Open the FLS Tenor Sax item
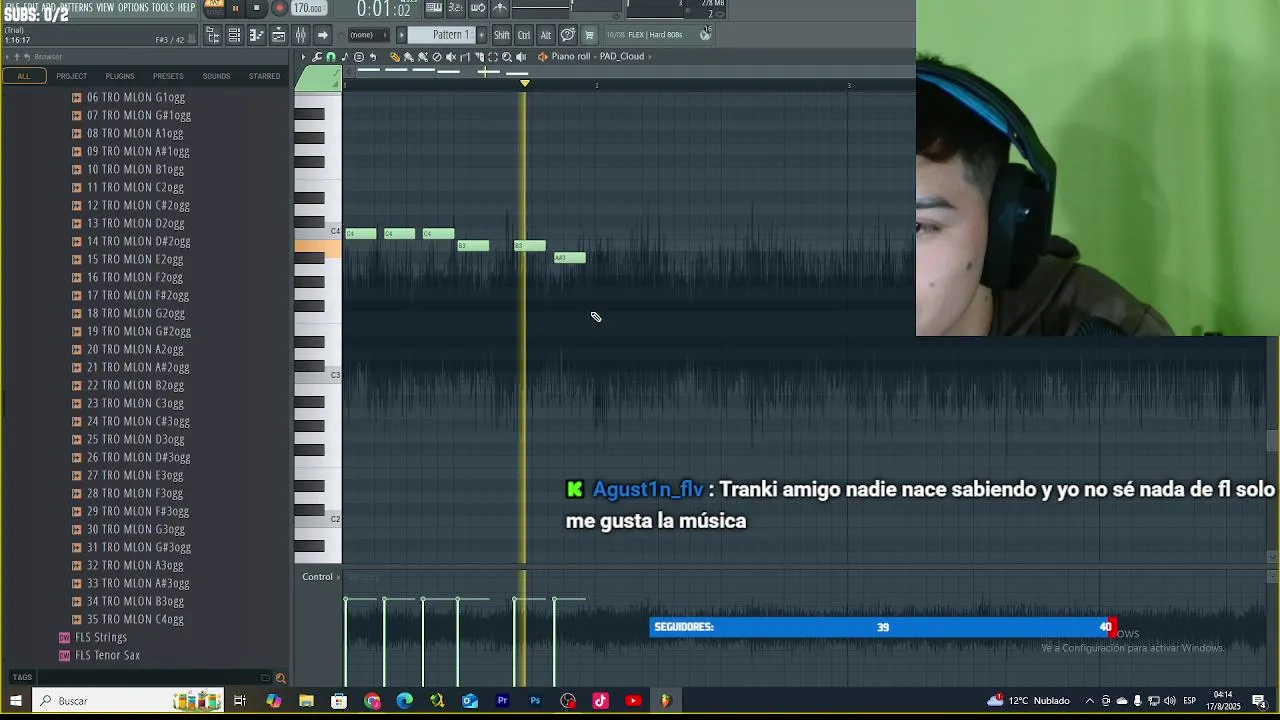 click(107, 655)
